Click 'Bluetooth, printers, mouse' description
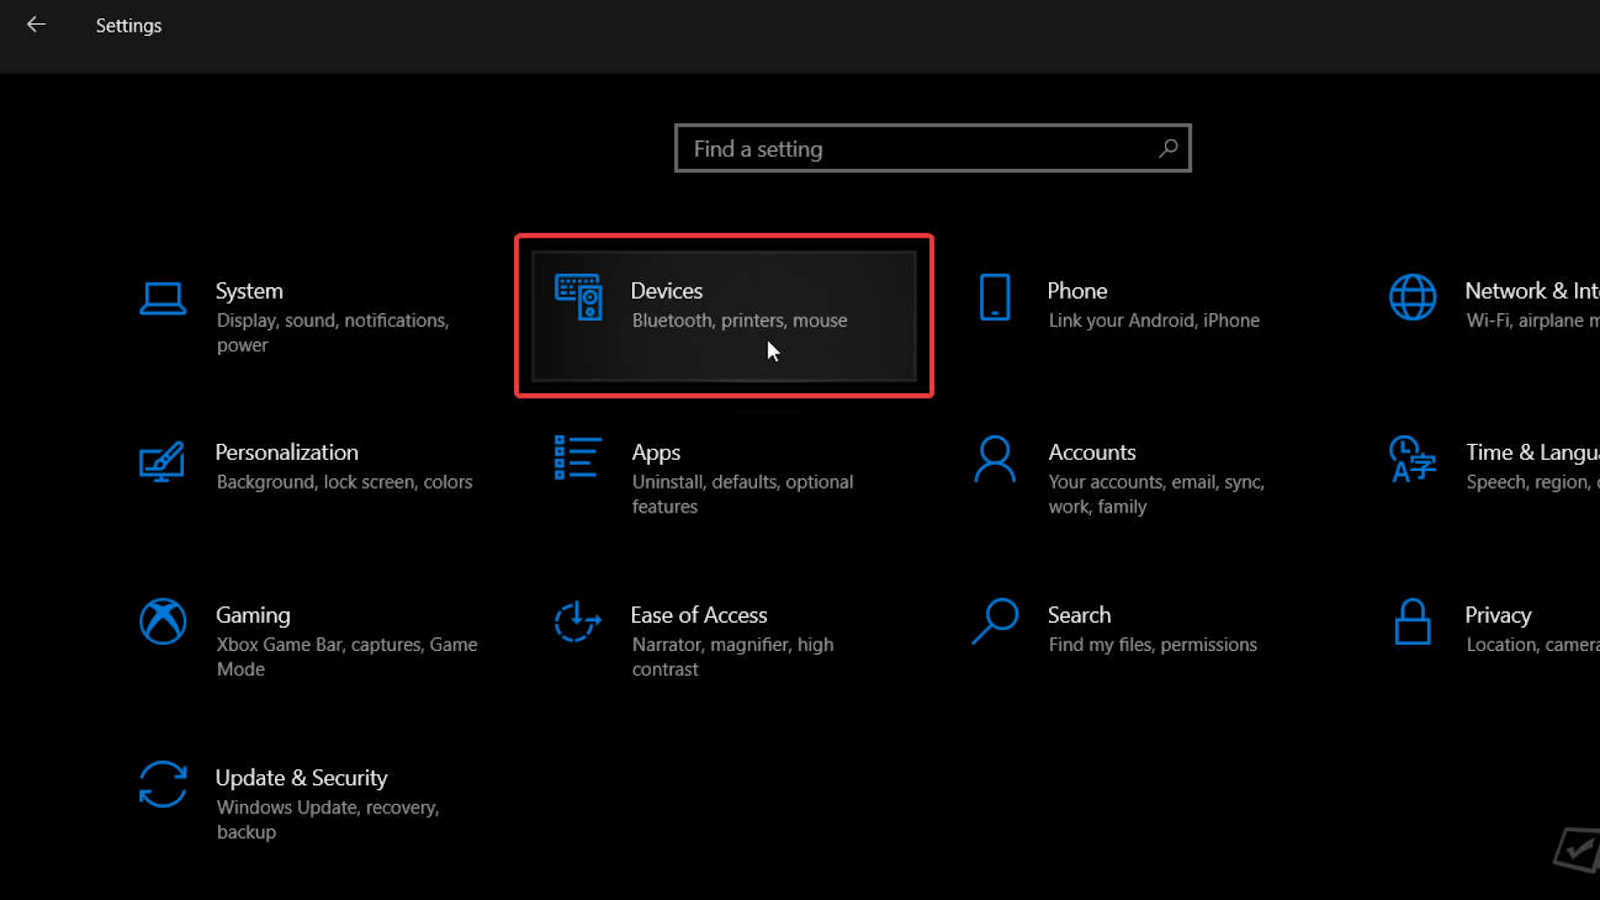Image resolution: width=1600 pixels, height=900 pixels. [x=739, y=321]
